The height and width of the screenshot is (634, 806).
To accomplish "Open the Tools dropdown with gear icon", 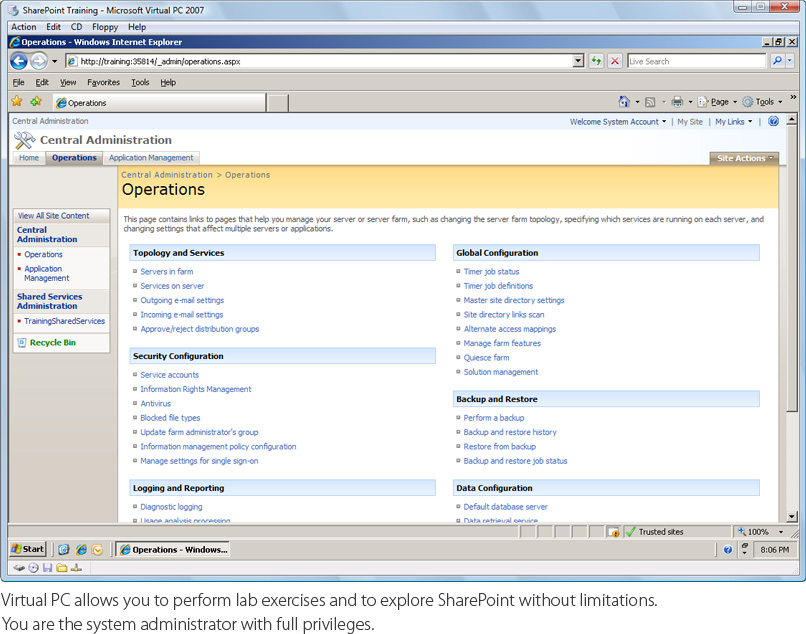I will click(763, 102).
